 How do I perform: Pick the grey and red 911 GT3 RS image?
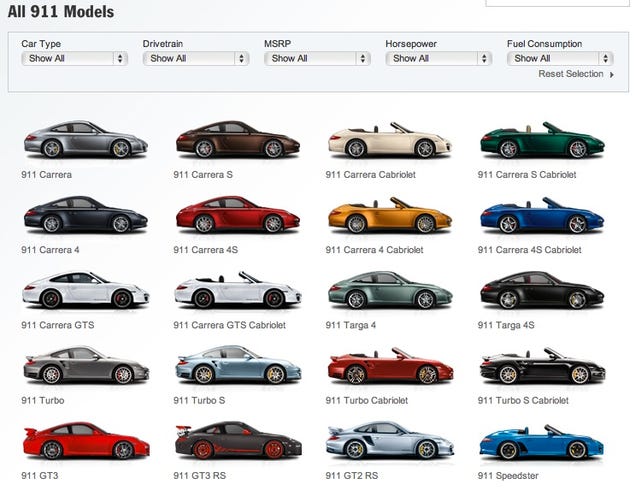(x=238, y=441)
